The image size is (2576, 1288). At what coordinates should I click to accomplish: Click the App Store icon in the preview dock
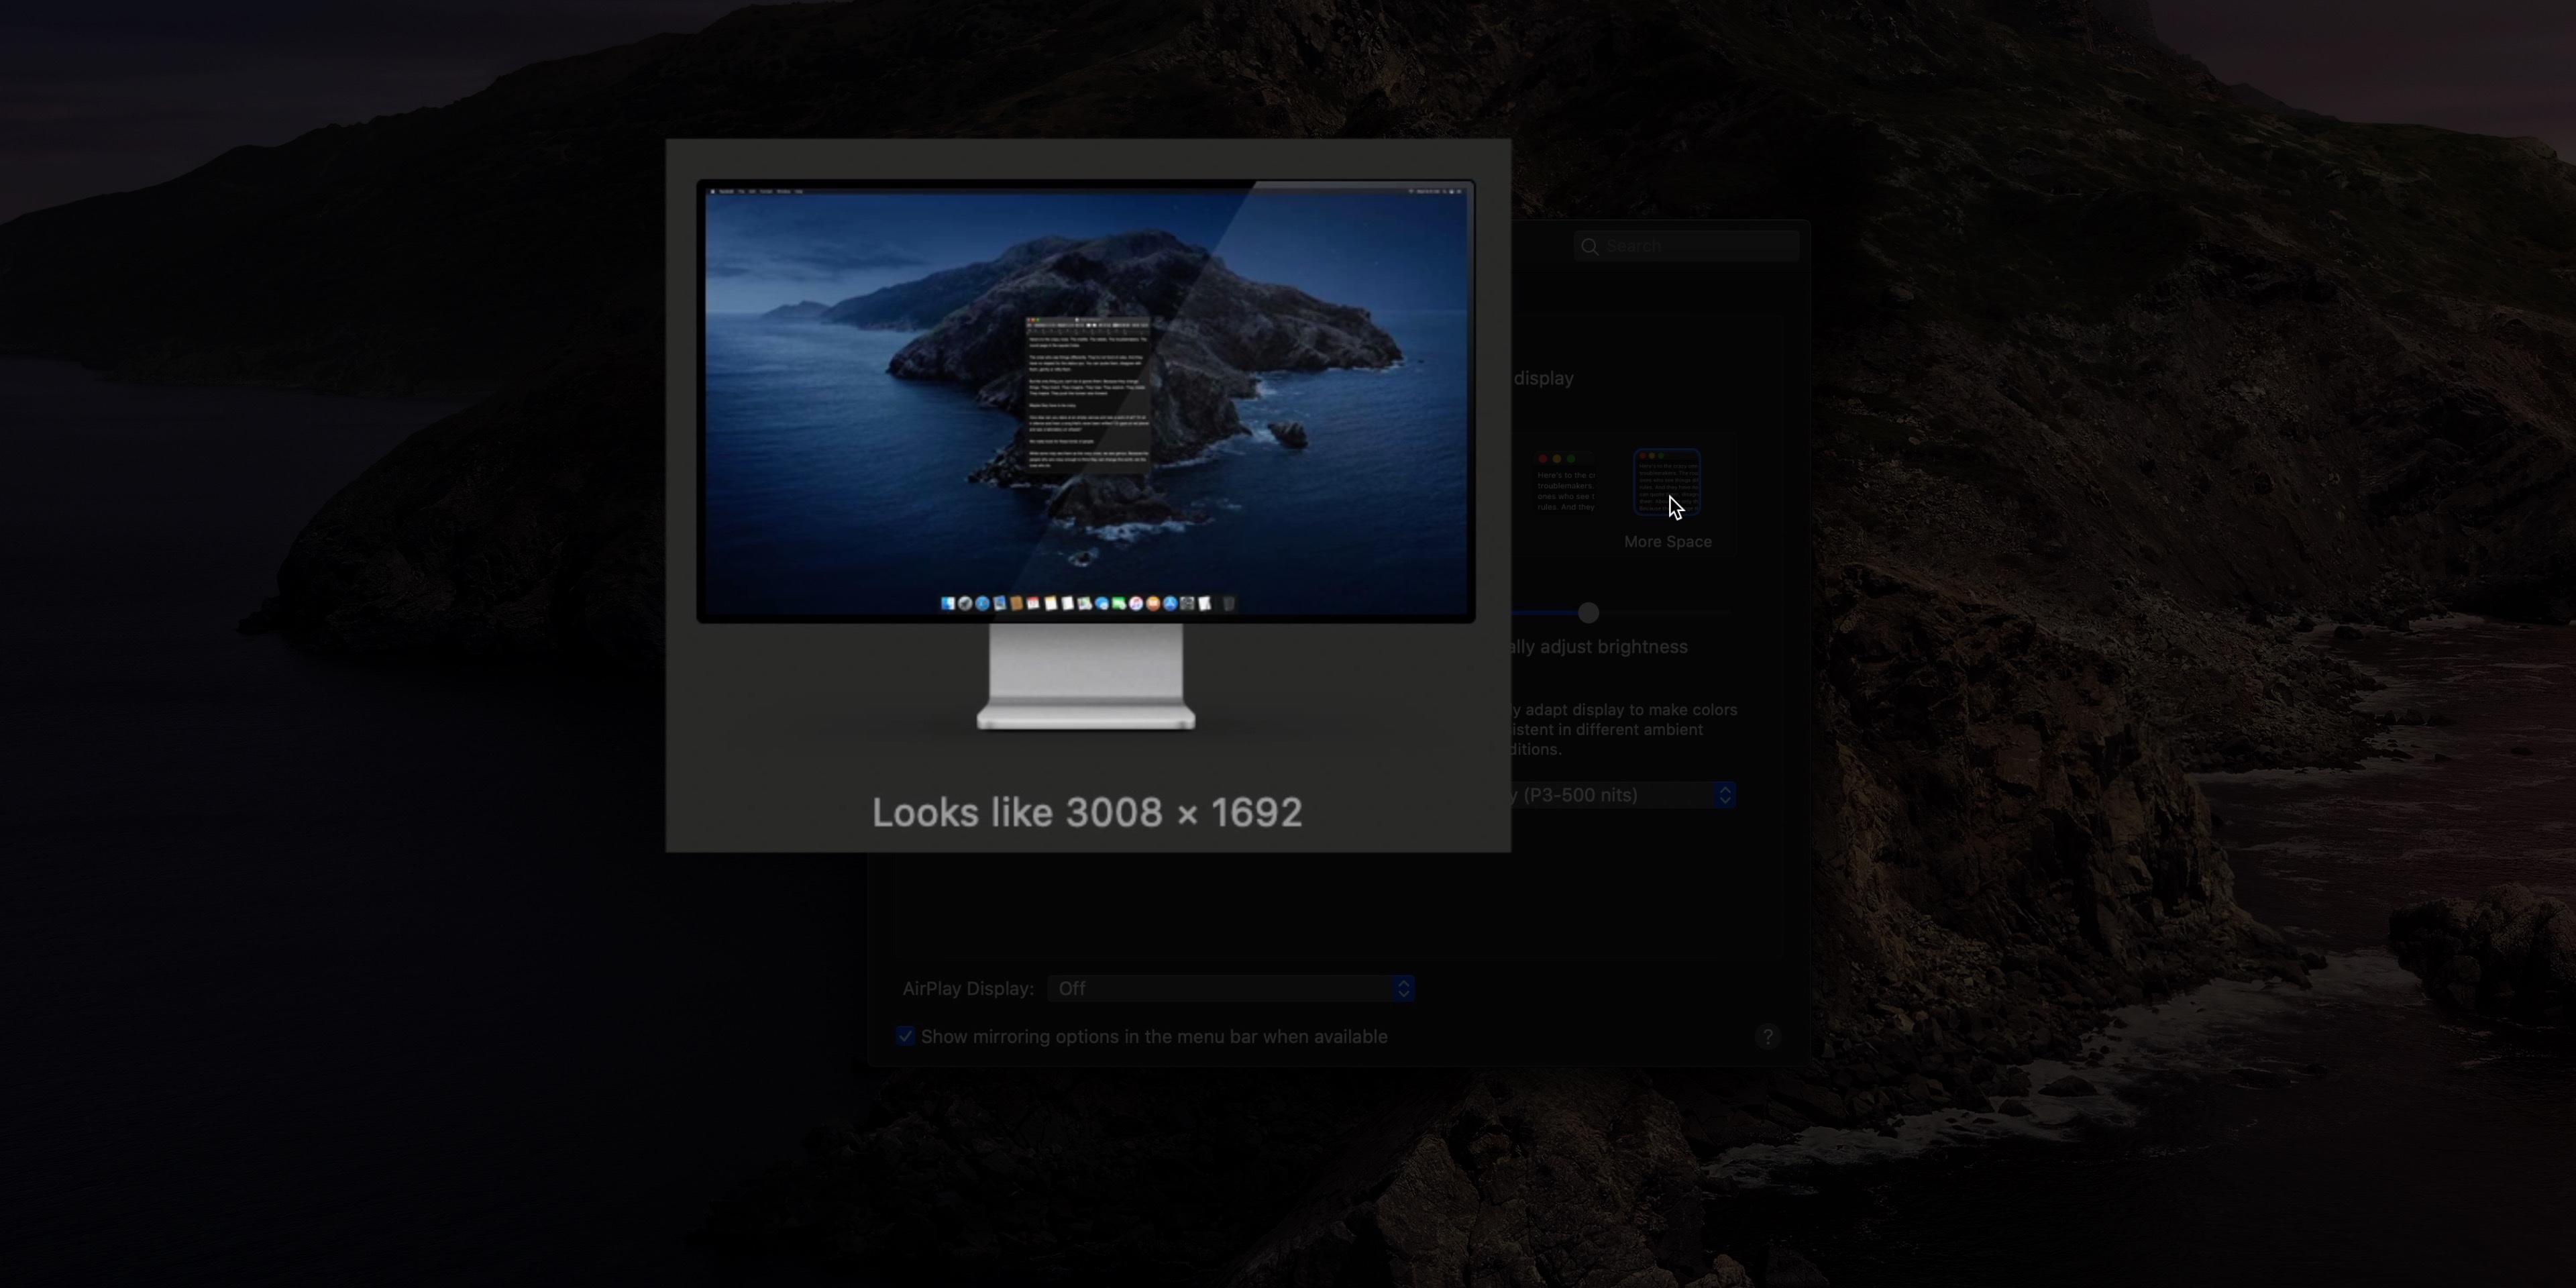pyautogui.click(x=1170, y=604)
